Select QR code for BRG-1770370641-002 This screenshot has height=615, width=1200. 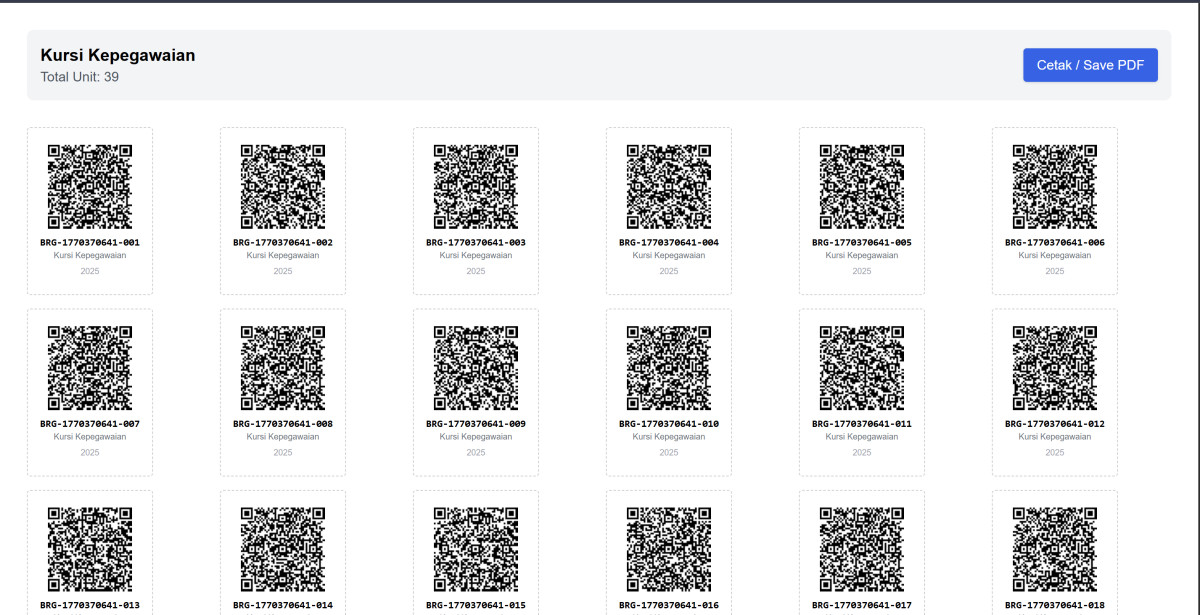pos(283,187)
